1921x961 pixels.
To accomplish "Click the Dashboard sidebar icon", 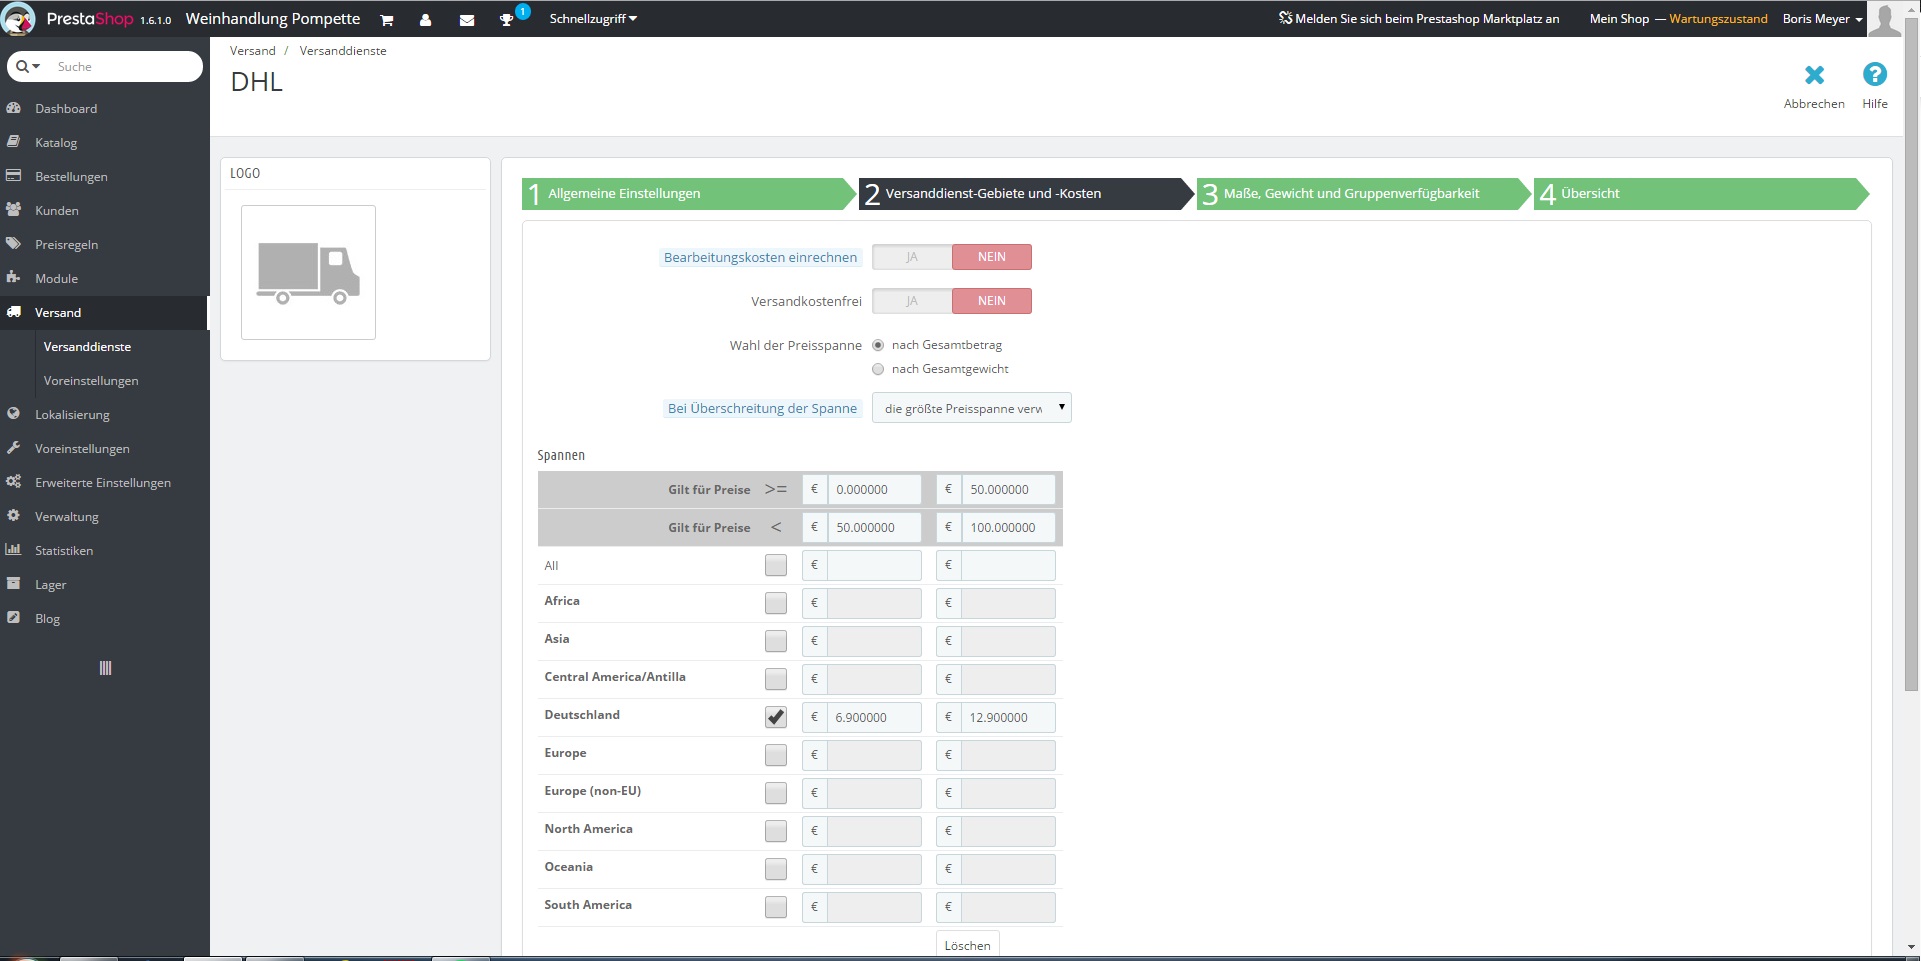I will (14, 108).
